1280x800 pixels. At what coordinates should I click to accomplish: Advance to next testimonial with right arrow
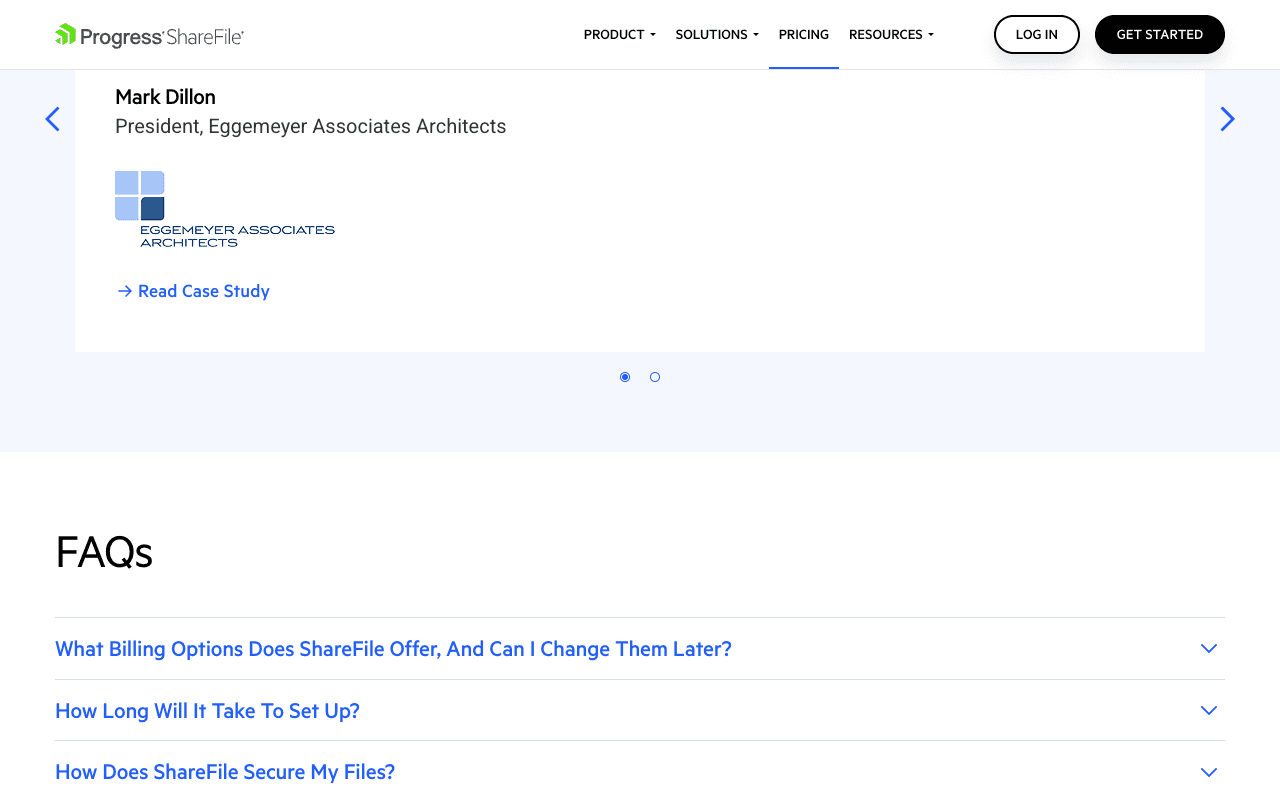point(1227,119)
